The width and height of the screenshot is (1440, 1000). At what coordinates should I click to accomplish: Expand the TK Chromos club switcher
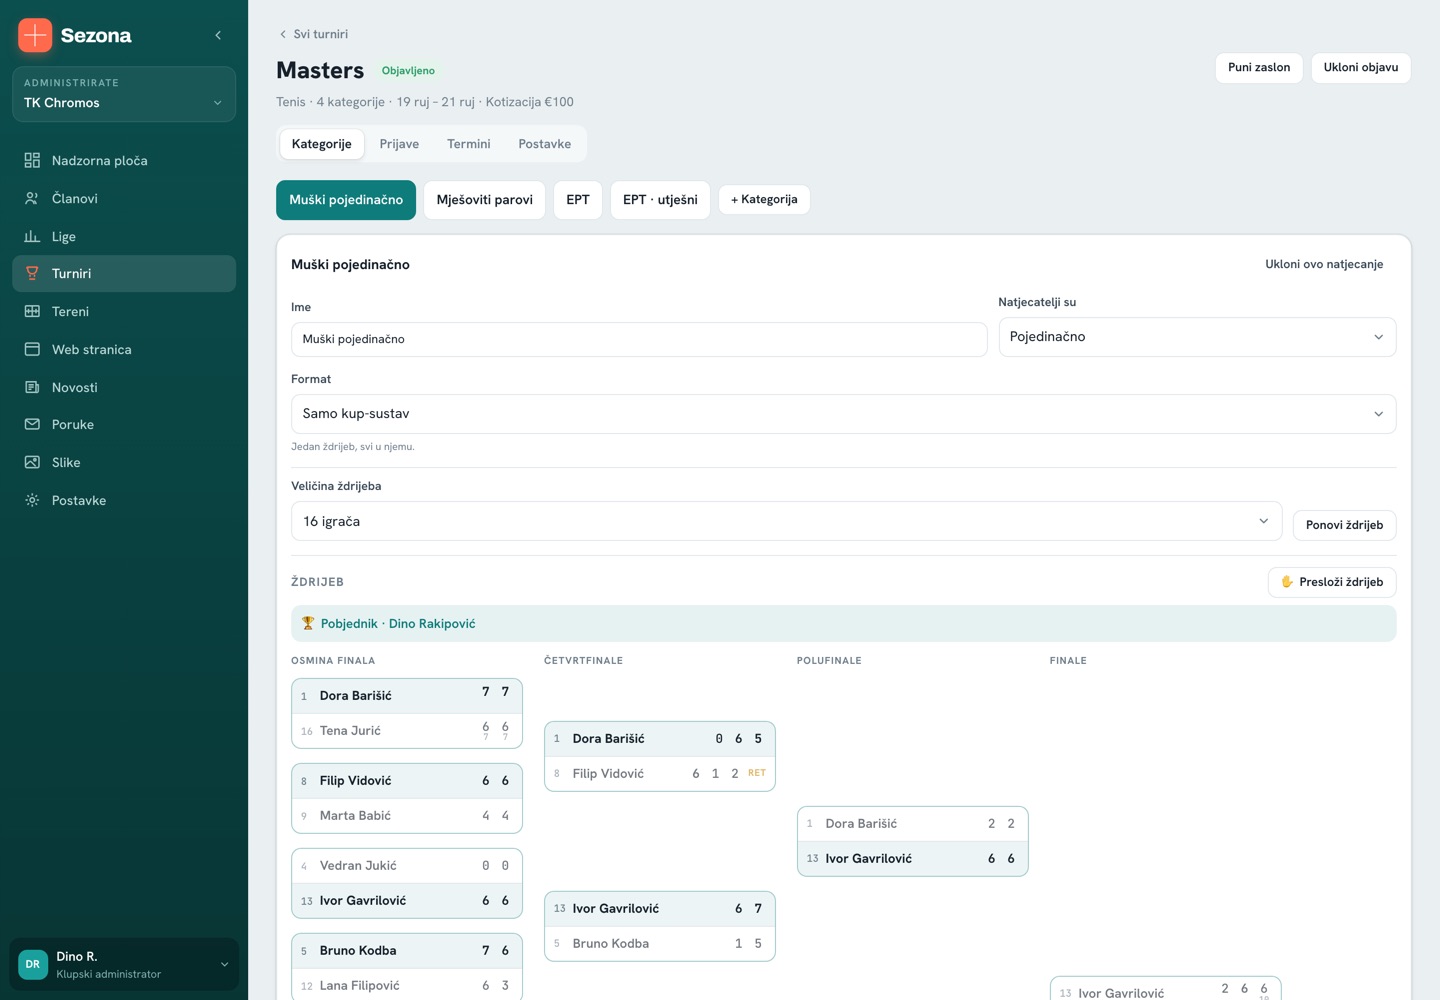point(124,94)
